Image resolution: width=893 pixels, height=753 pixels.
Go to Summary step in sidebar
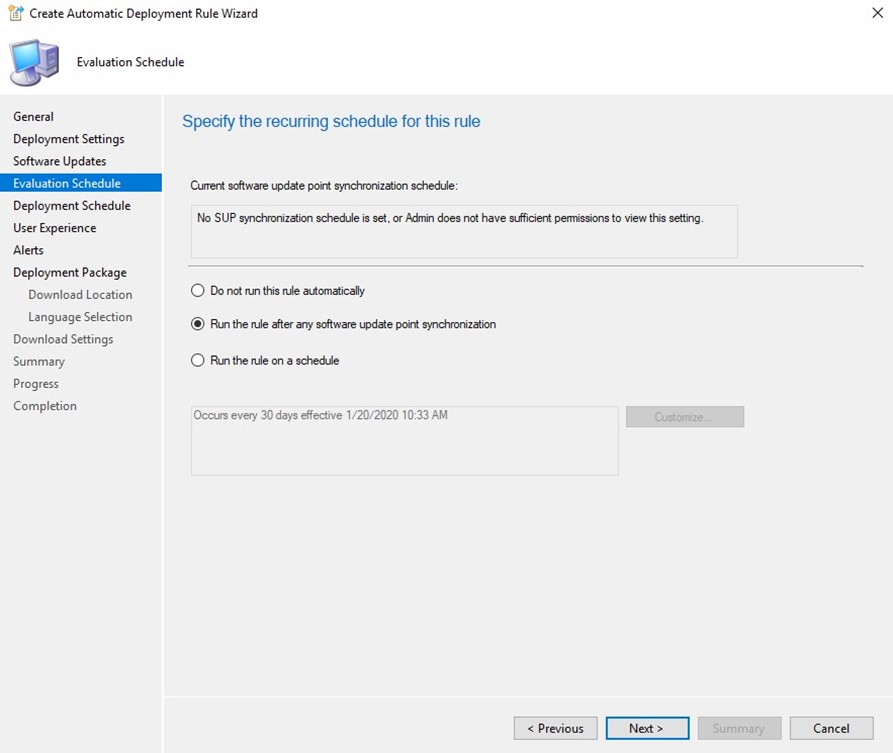click(x=39, y=361)
